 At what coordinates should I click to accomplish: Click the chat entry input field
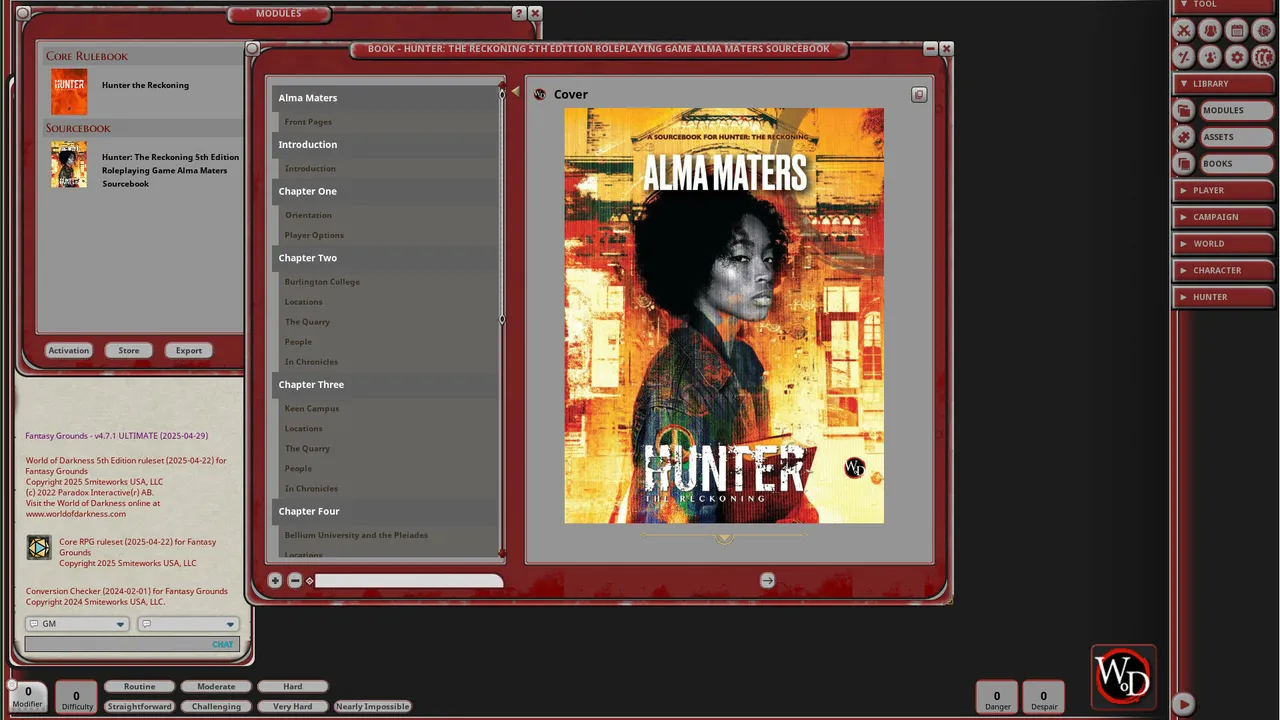pos(132,644)
